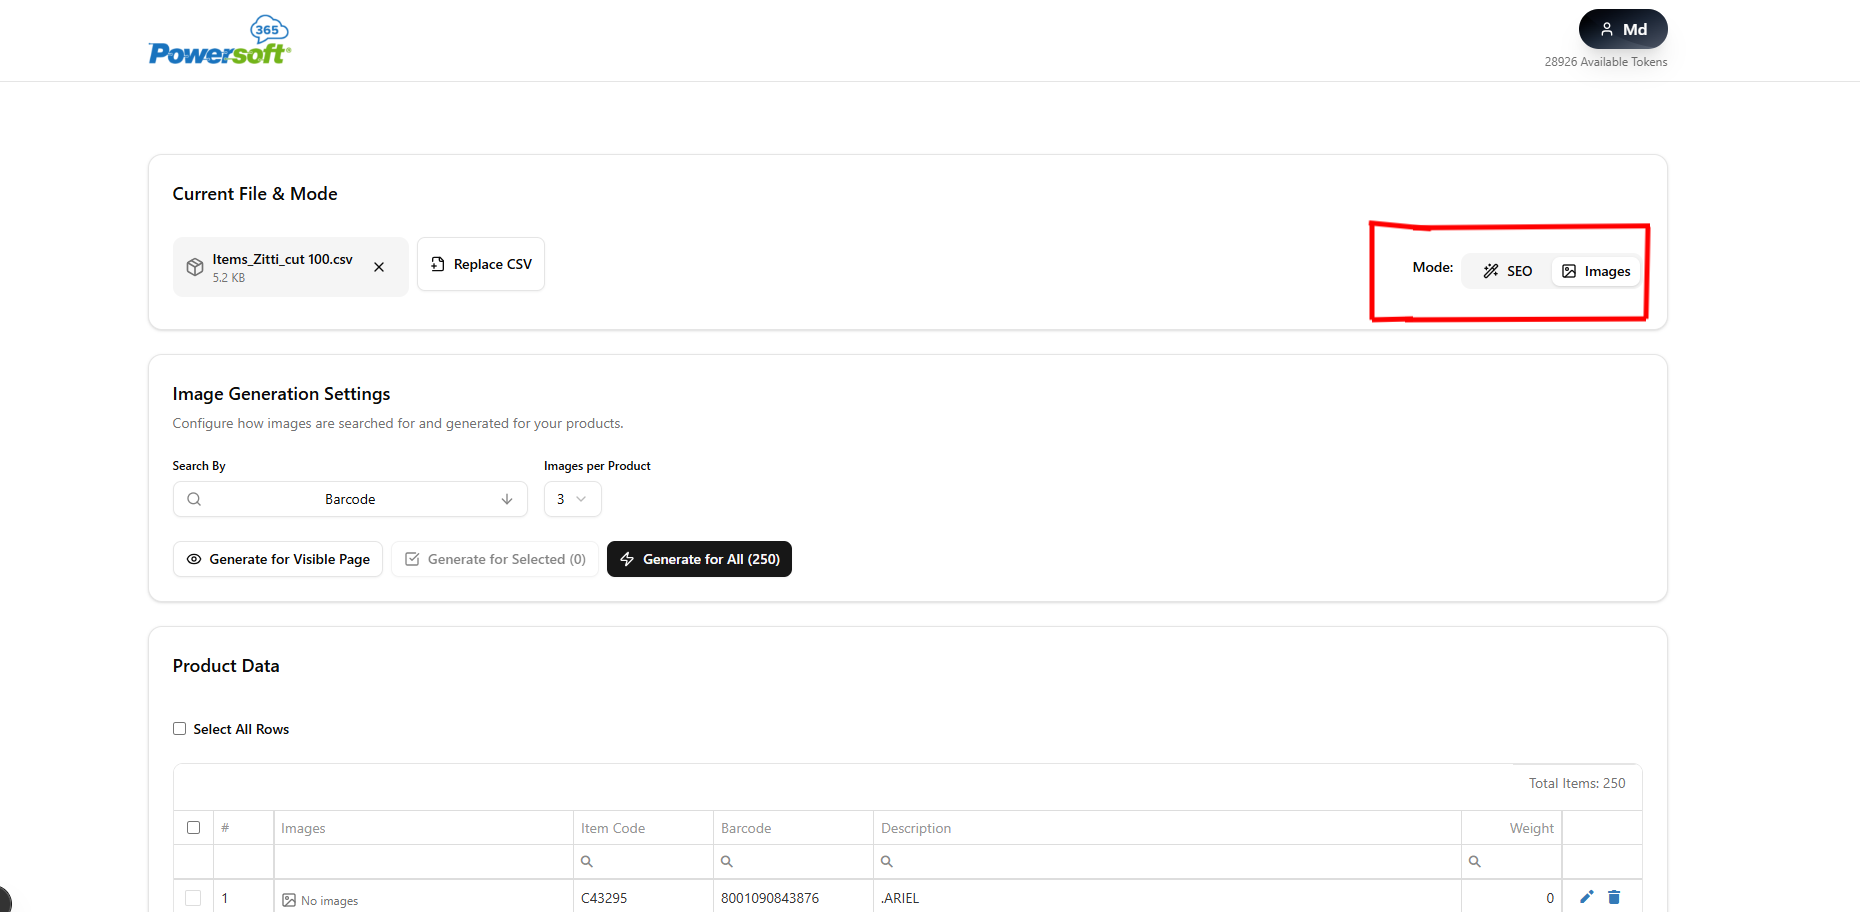This screenshot has width=1860, height=912.
Task: Check the header row select-all checkbox
Action: click(193, 827)
